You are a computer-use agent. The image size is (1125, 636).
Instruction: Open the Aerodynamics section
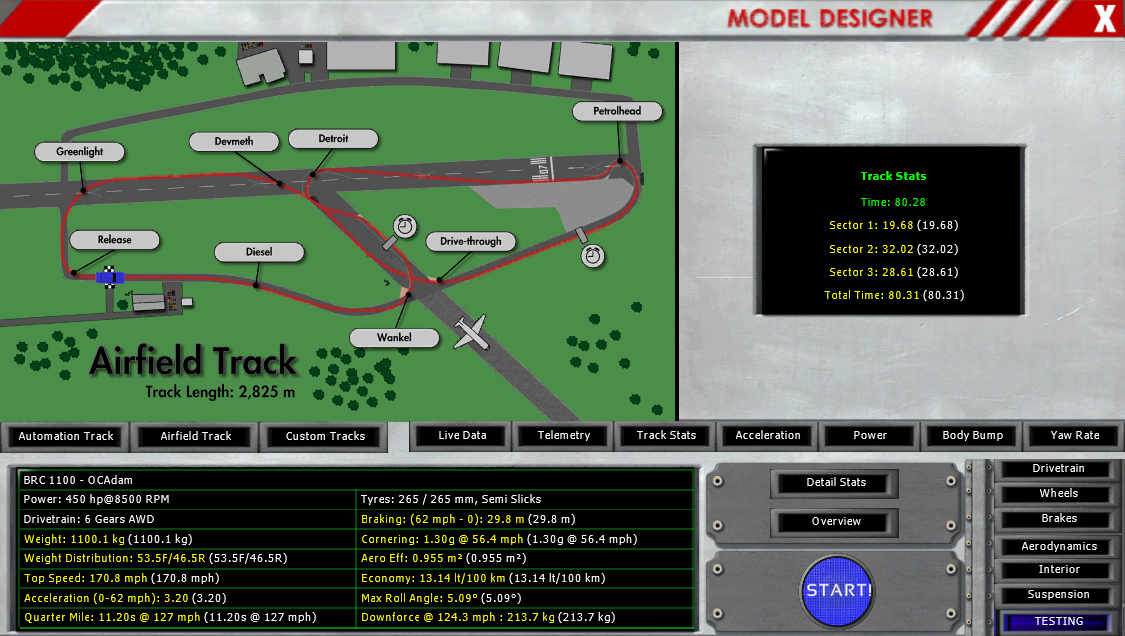pyautogui.click(x=1058, y=547)
